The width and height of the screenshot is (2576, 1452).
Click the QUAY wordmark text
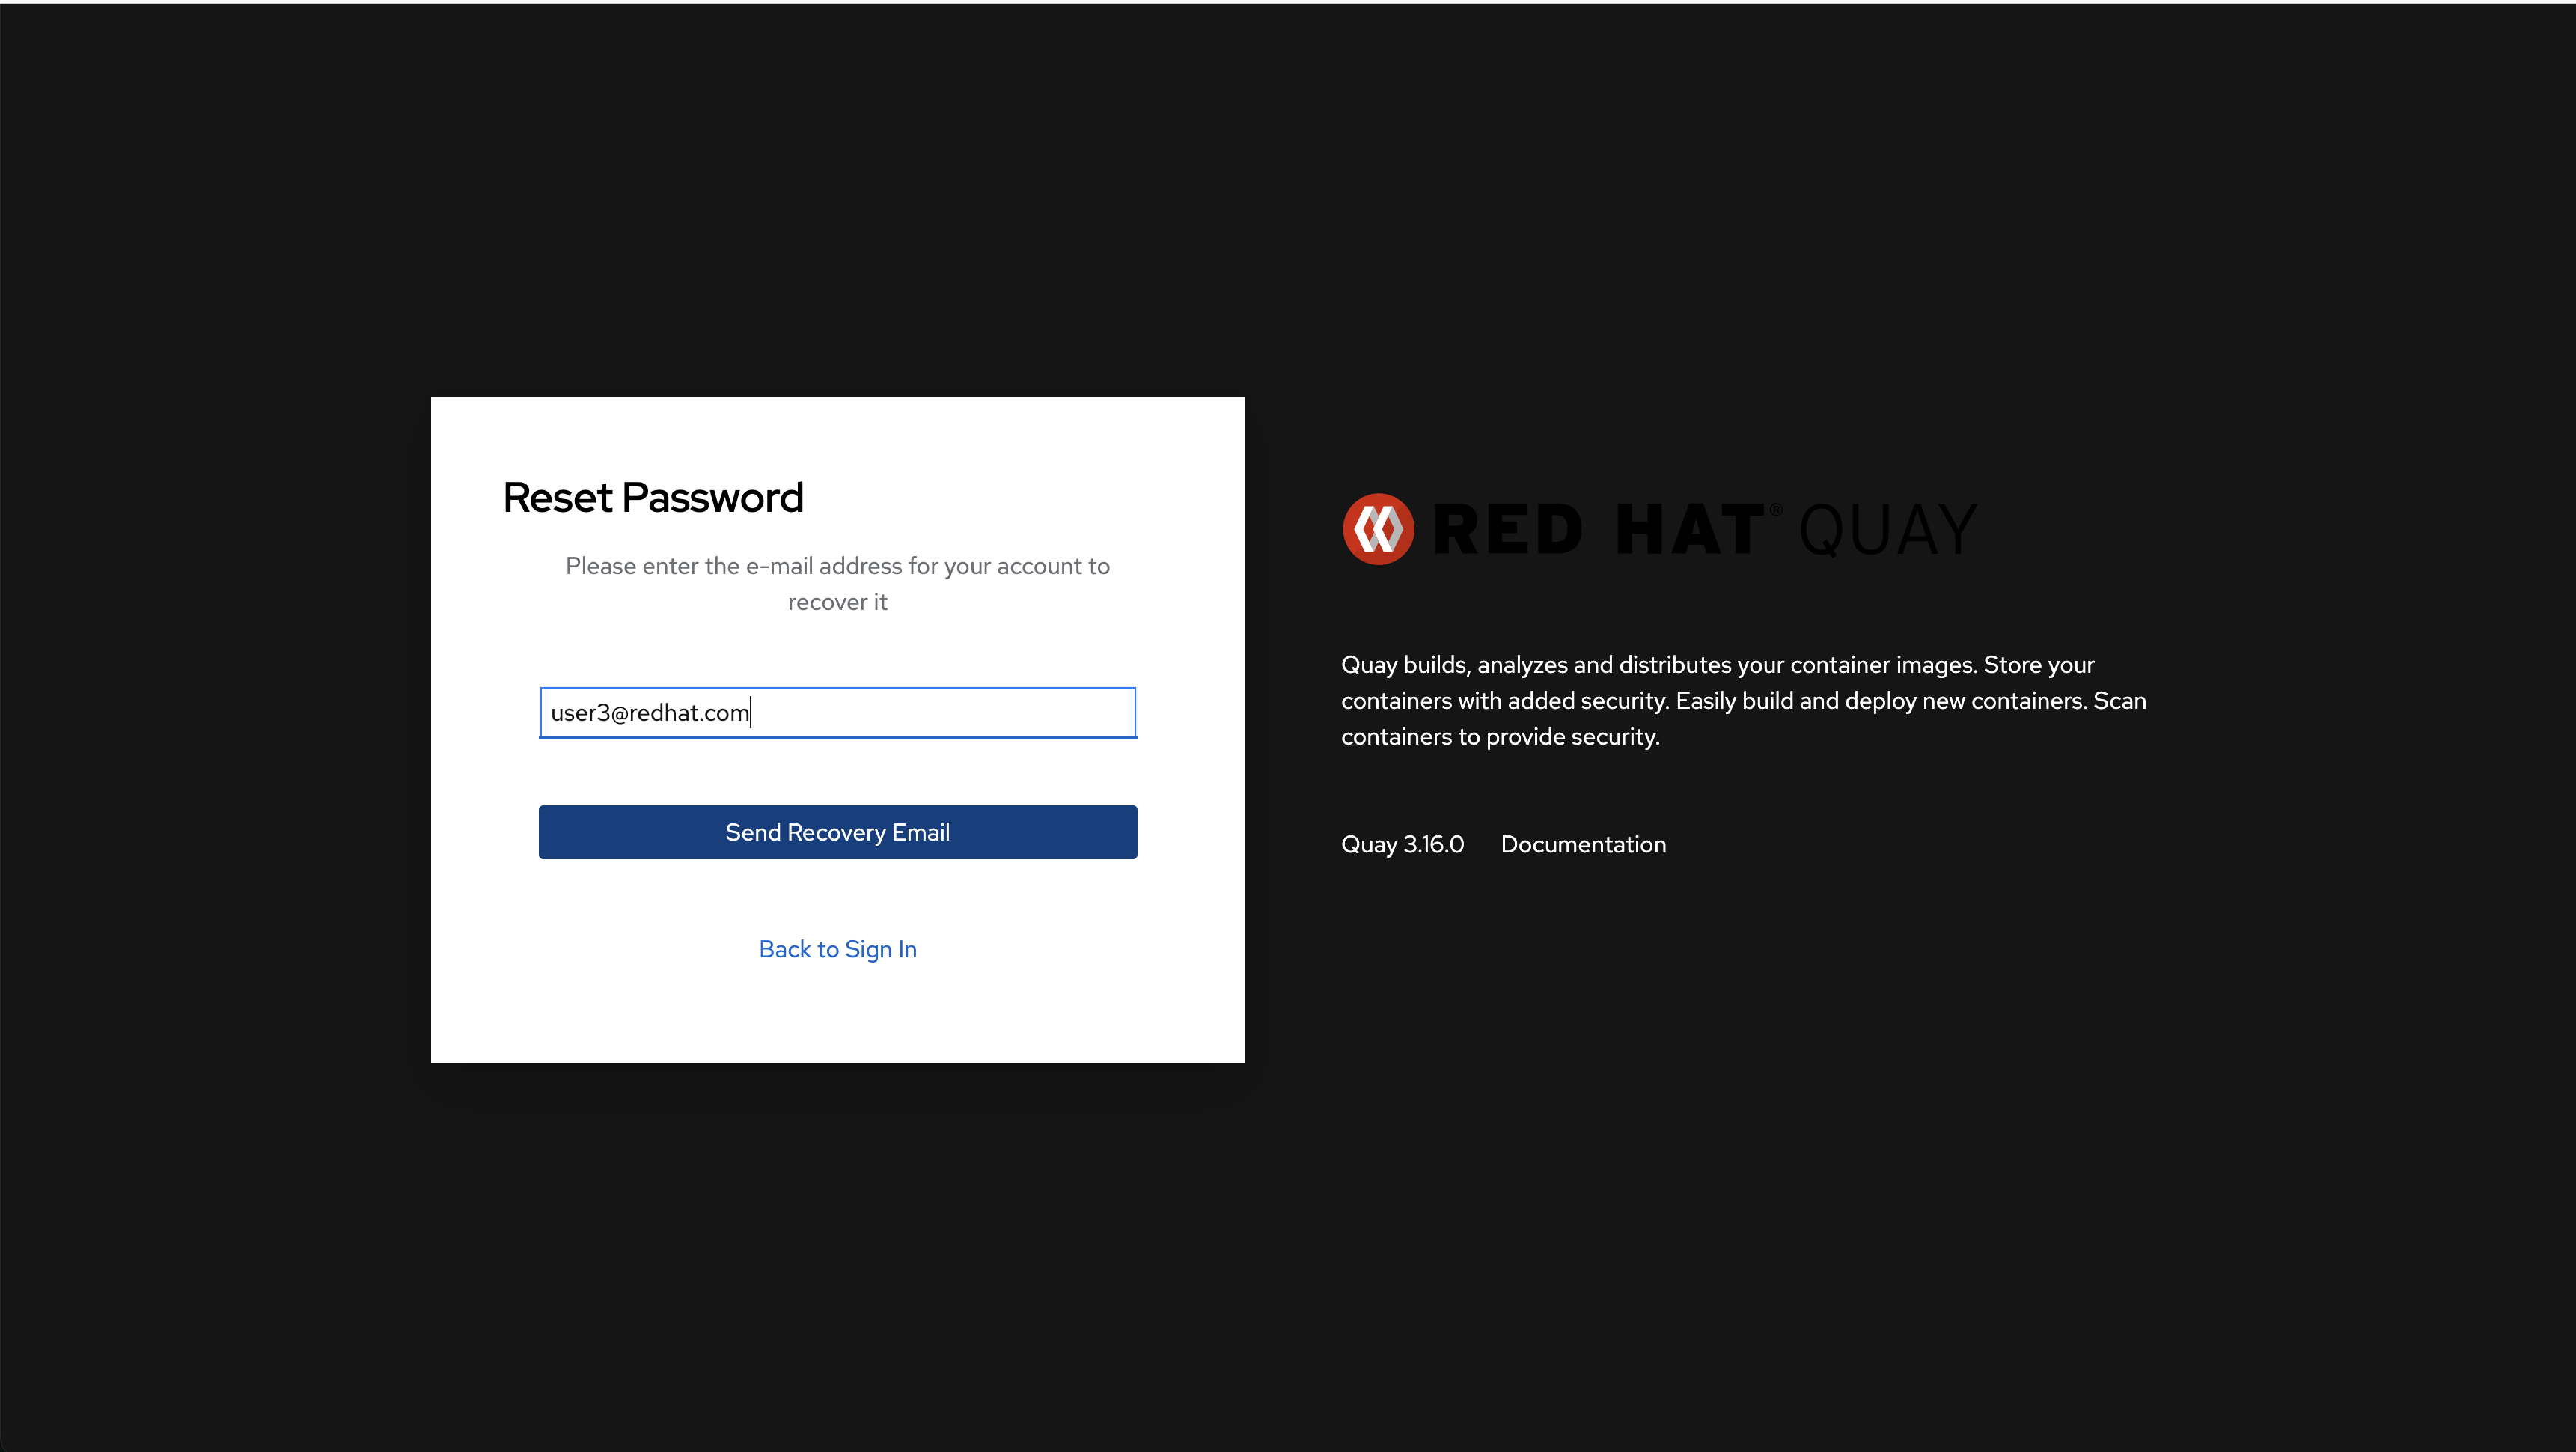point(1888,529)
